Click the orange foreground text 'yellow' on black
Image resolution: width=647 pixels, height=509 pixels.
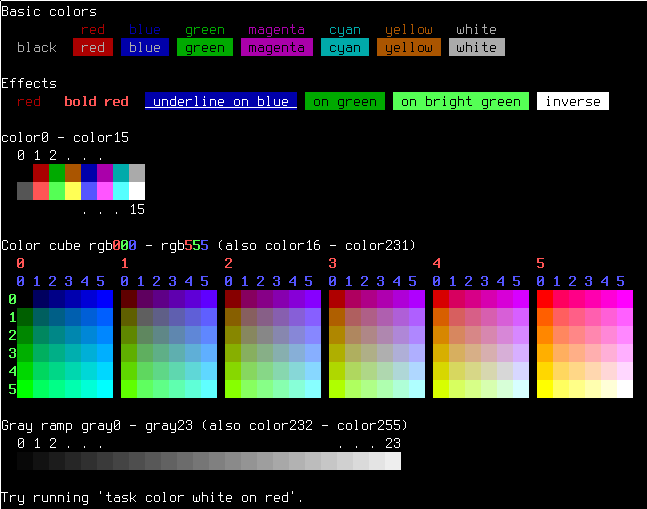[409, 30]
